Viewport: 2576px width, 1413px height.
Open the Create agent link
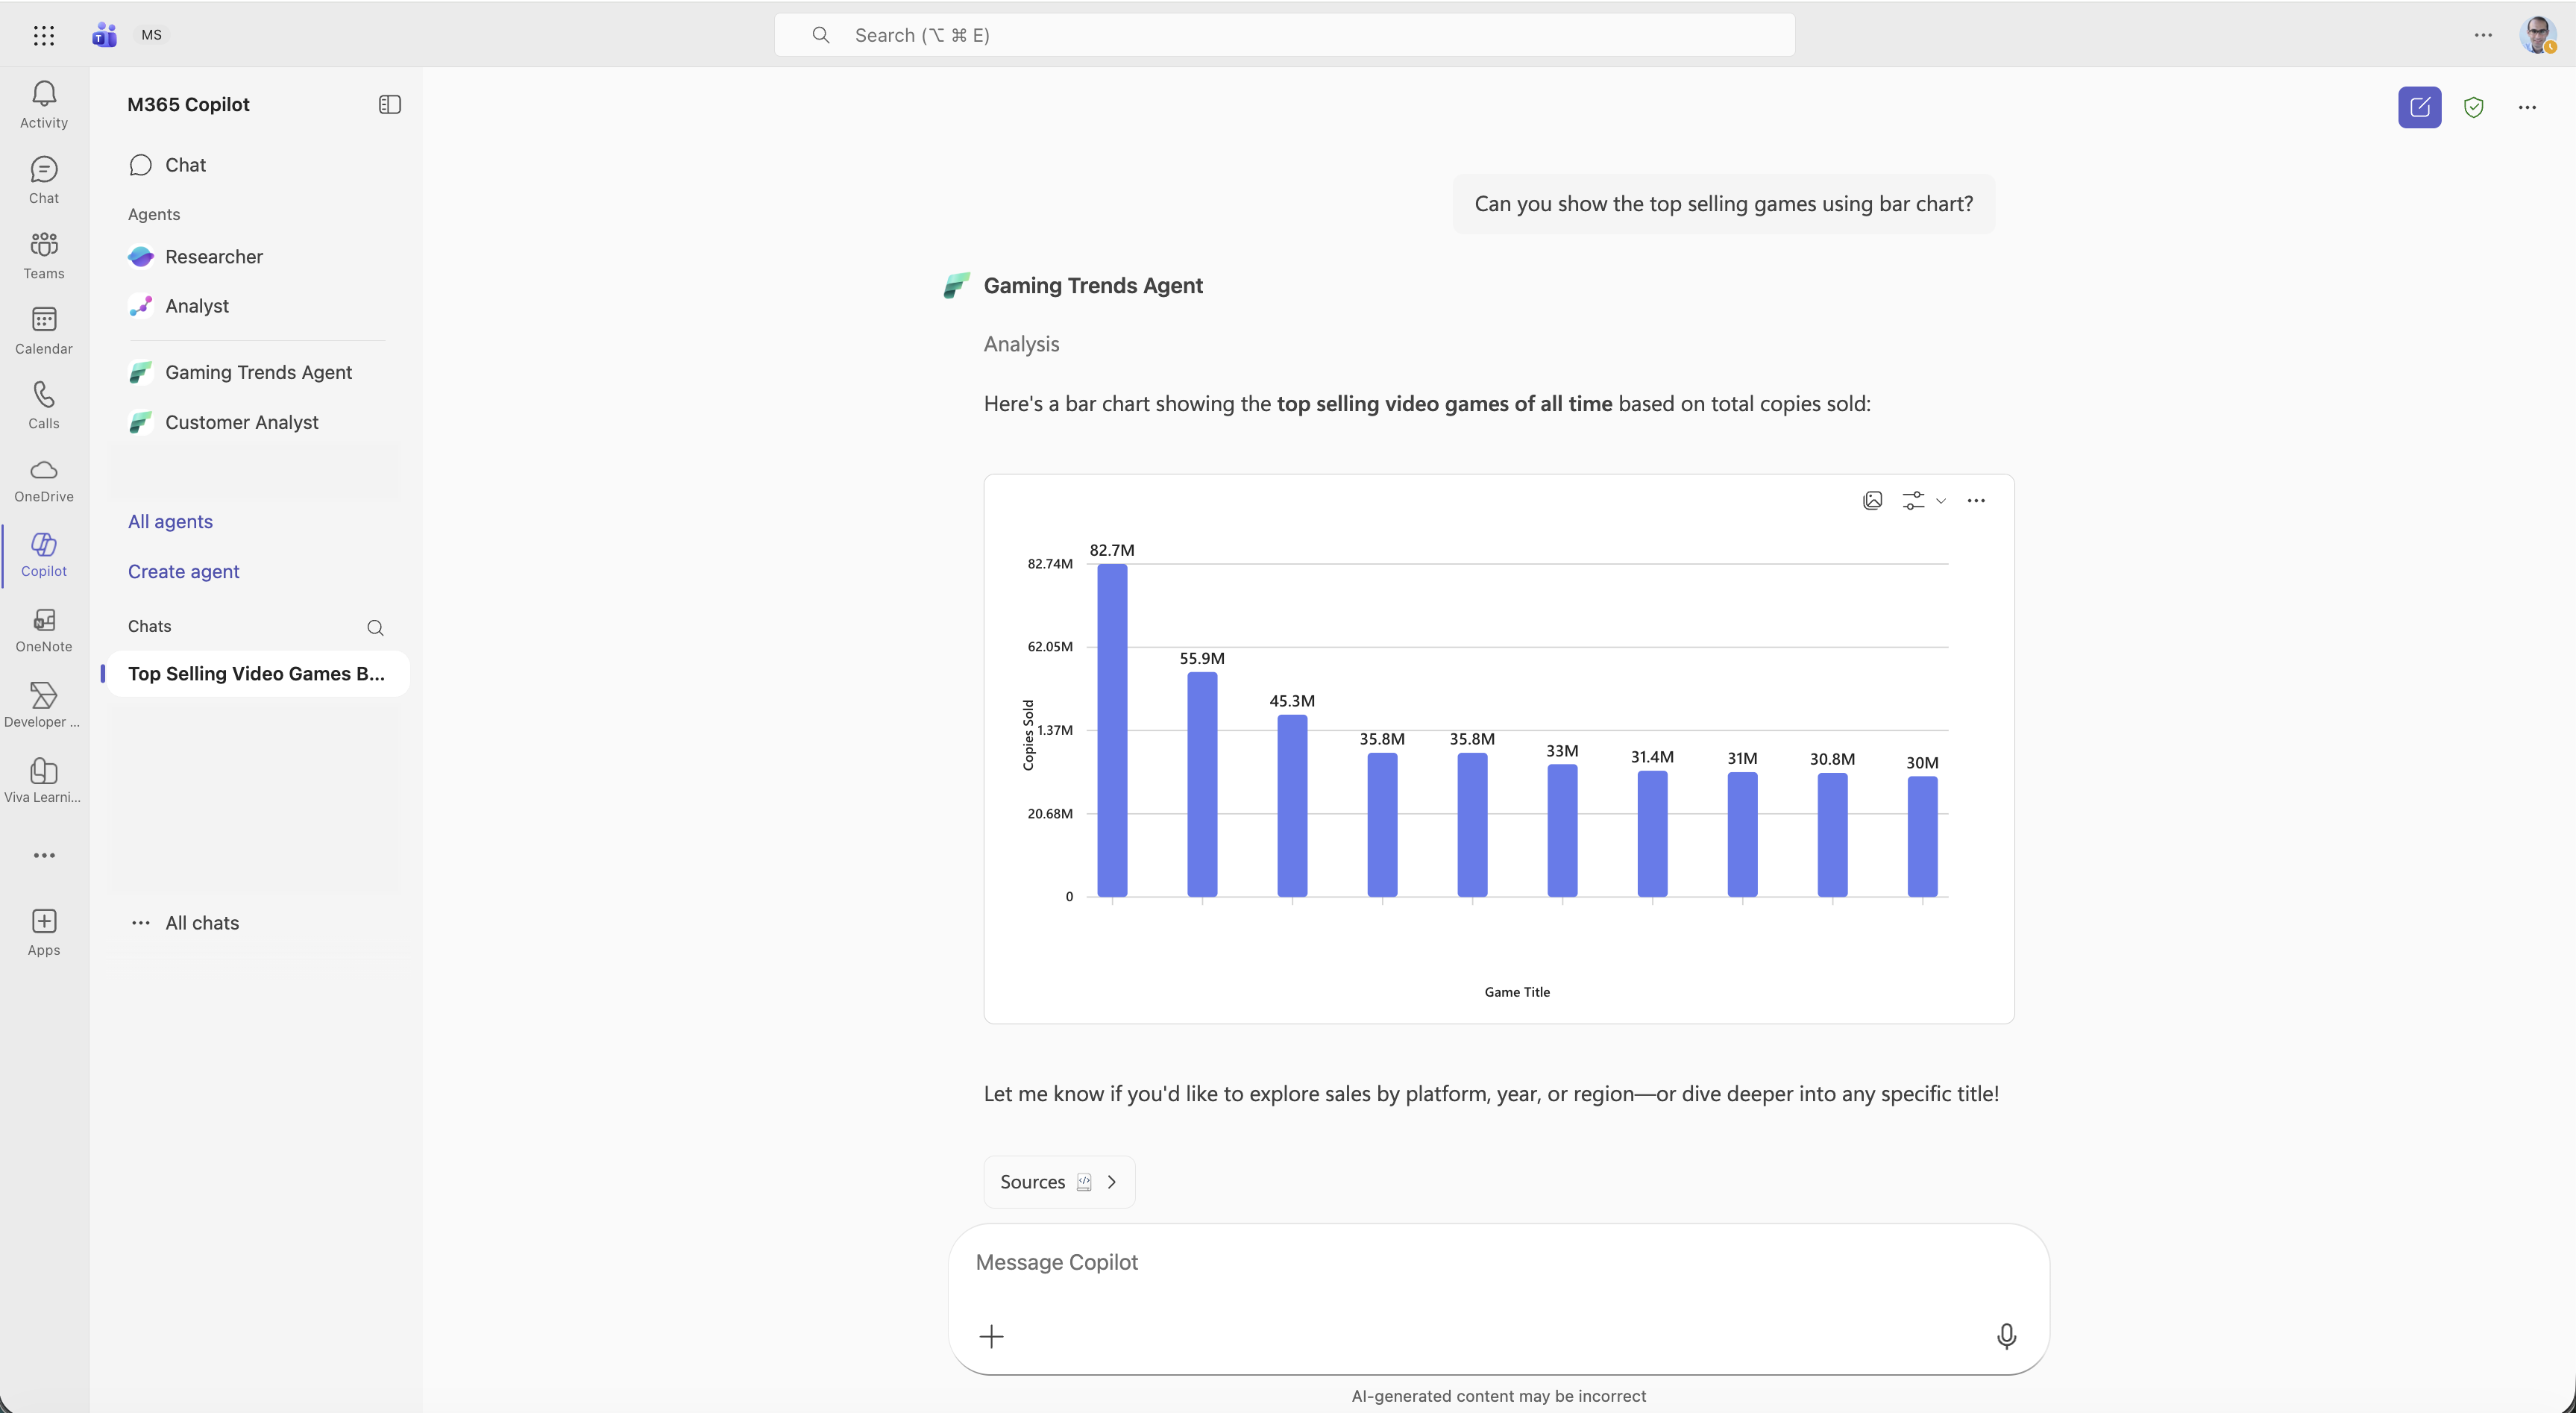(x=183, y=571)
